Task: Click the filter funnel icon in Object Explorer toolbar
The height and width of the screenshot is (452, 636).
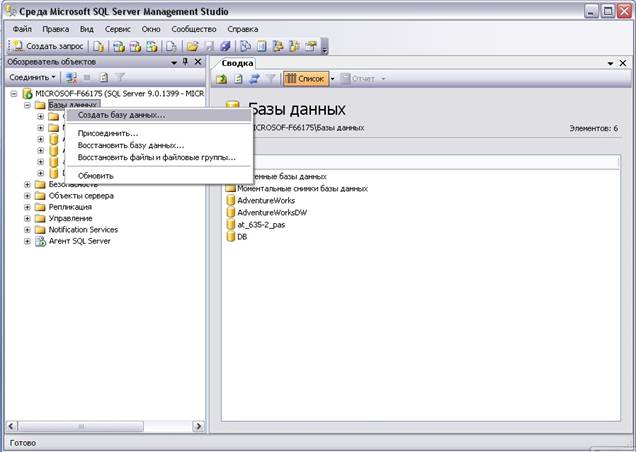Action: click(x=118, y=77)
